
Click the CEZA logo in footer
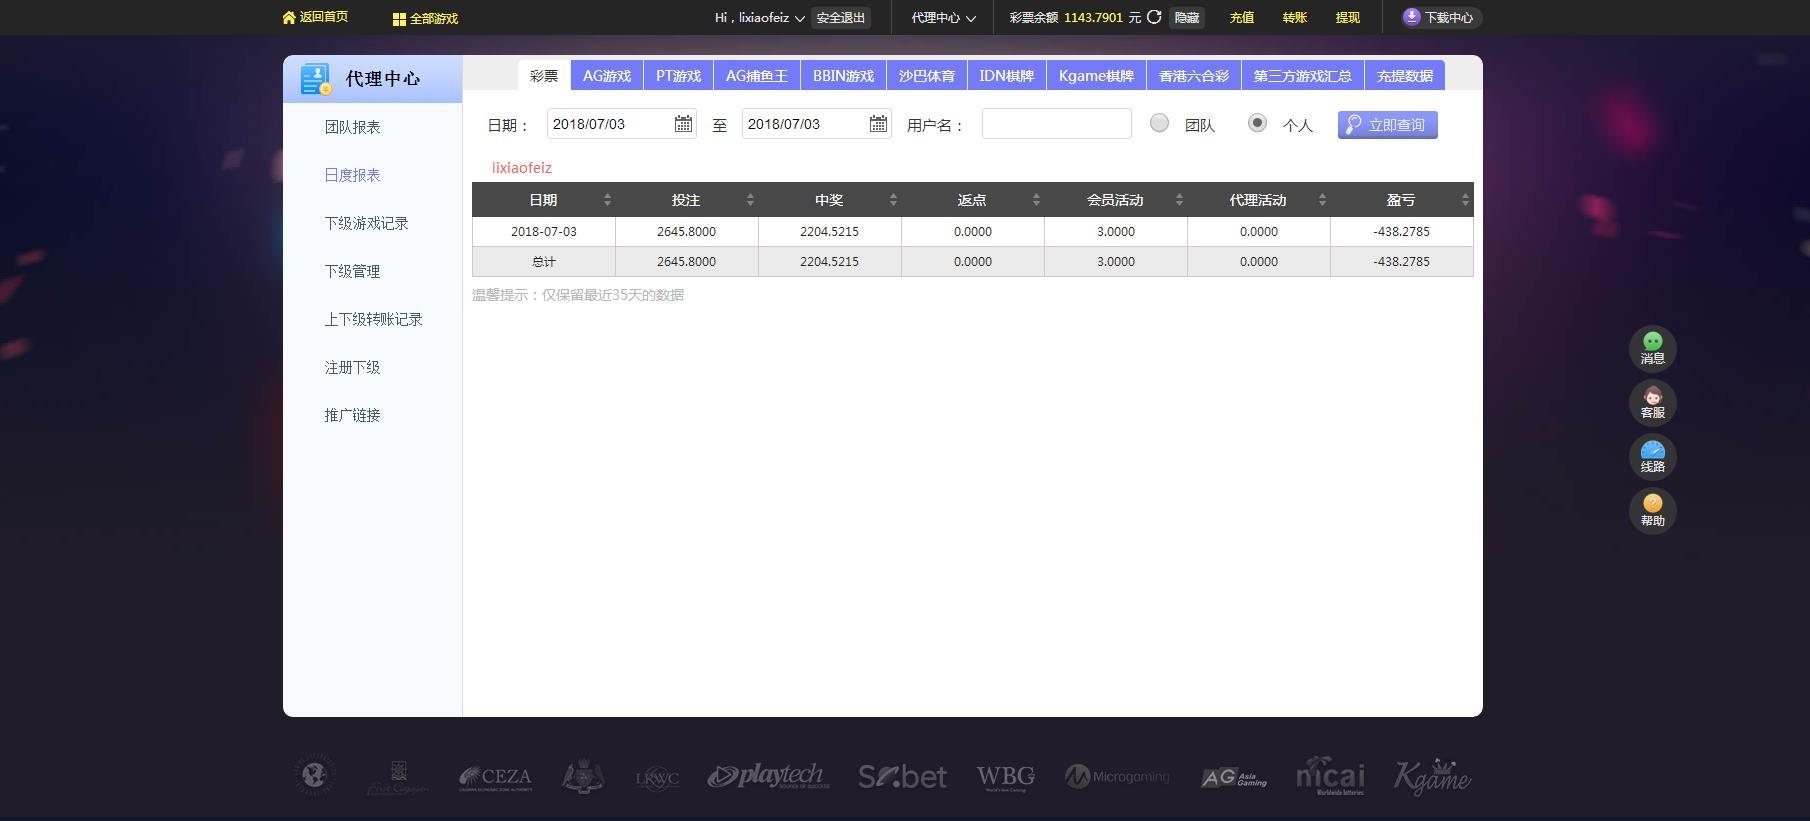point(495,777)
